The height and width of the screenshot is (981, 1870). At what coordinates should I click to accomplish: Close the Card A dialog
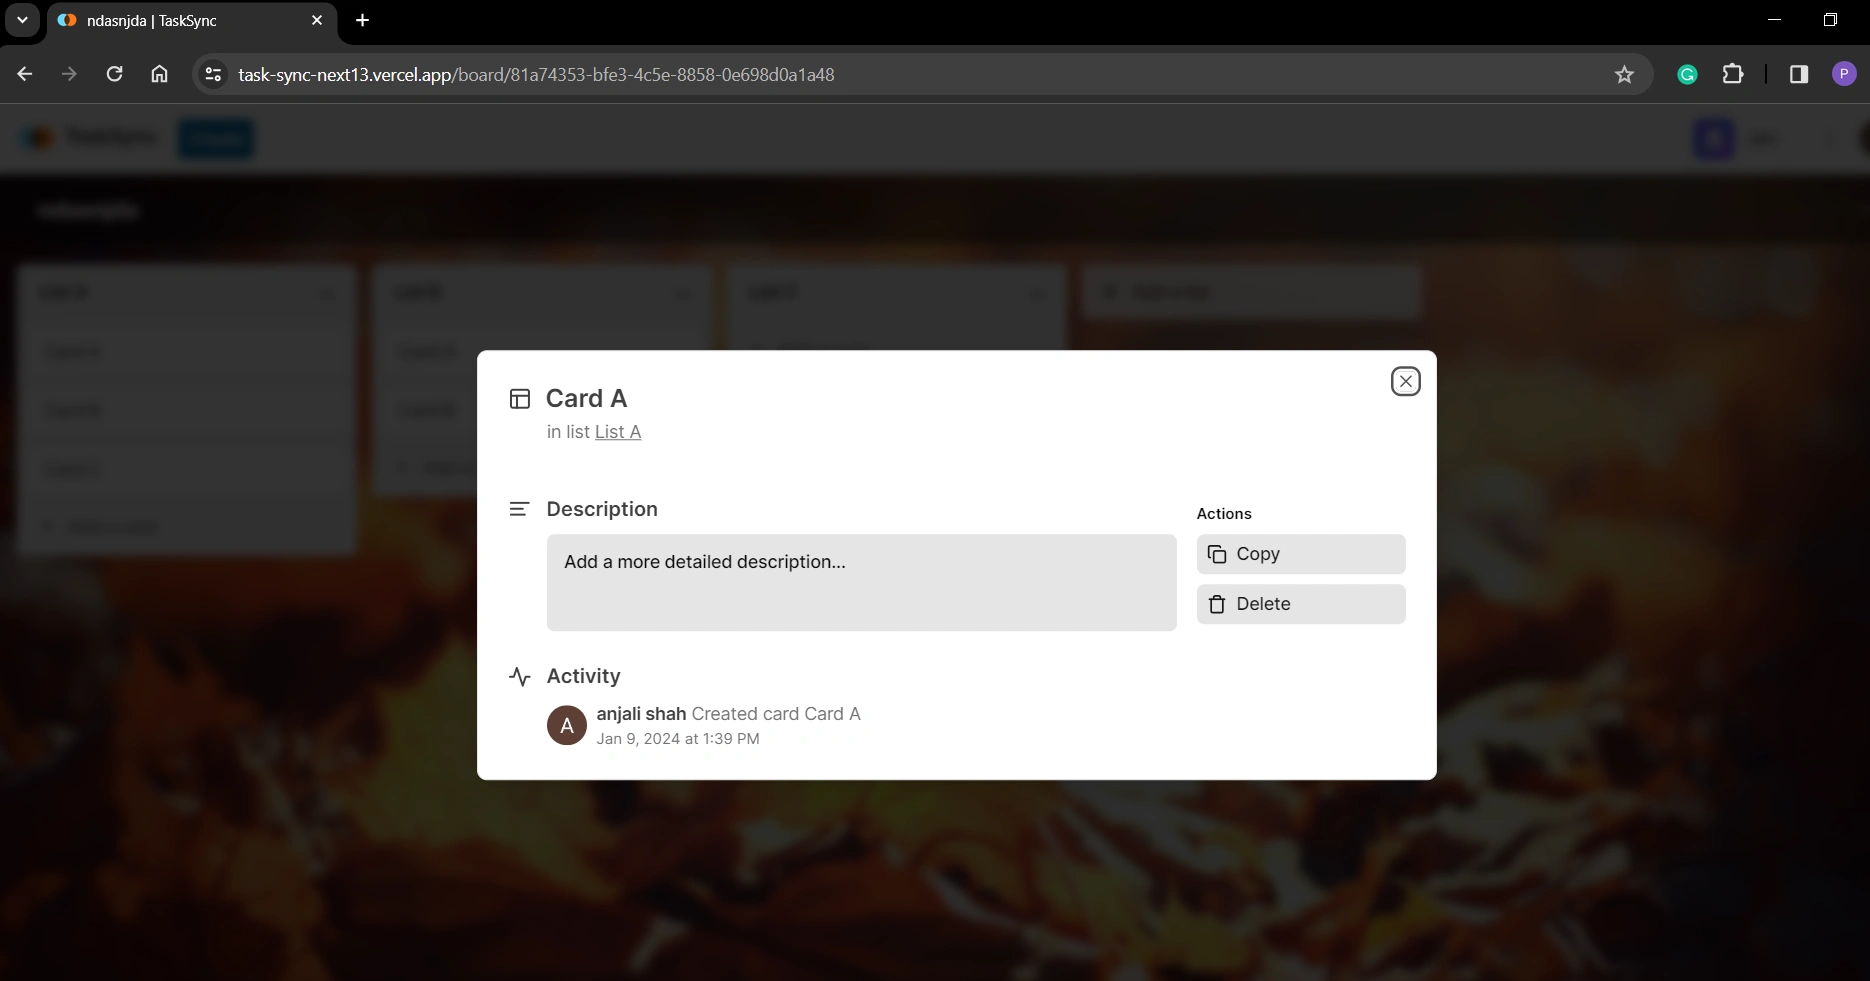(x=1405, y=381)
